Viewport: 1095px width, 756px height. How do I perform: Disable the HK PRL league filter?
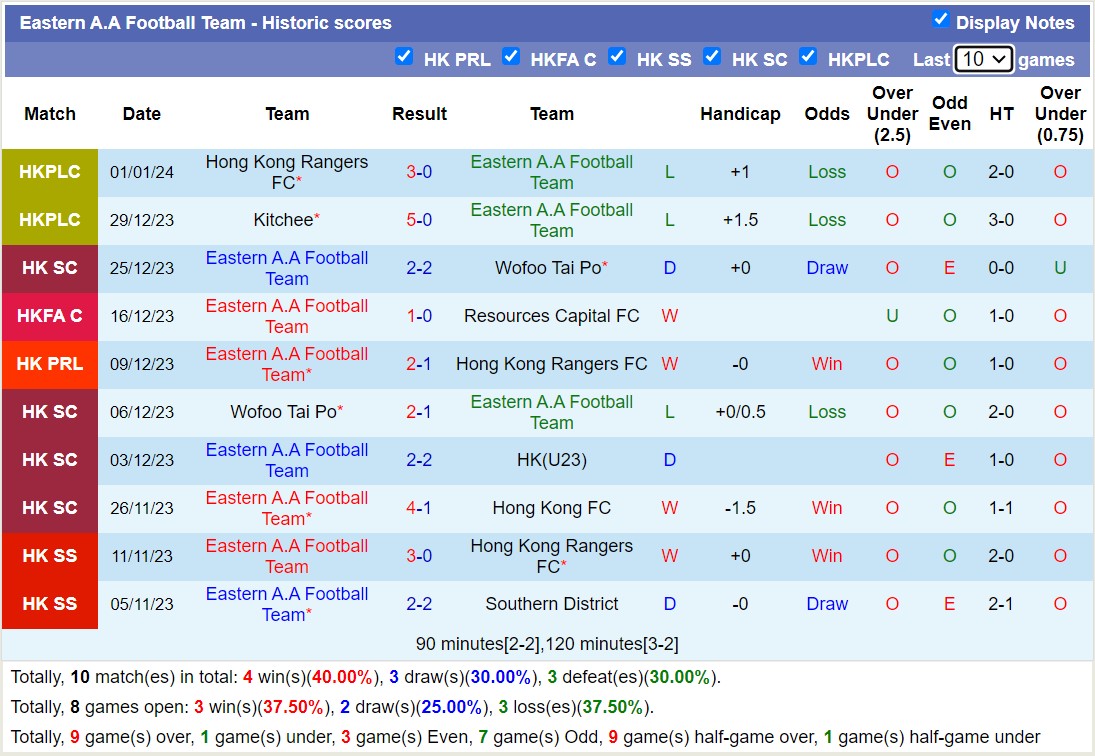pyautogui.click(x=404, y=58)
